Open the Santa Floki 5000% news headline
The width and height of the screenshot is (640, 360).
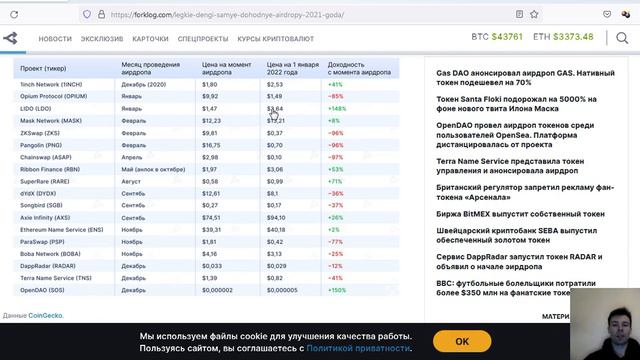coord(516,104)
